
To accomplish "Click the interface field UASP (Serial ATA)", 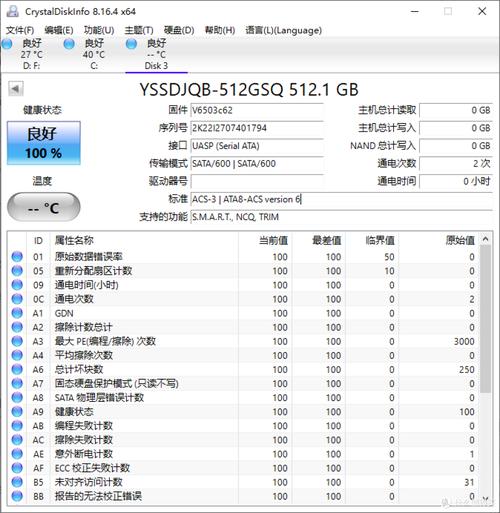I will pyautogui.click(x=257, y=146).
